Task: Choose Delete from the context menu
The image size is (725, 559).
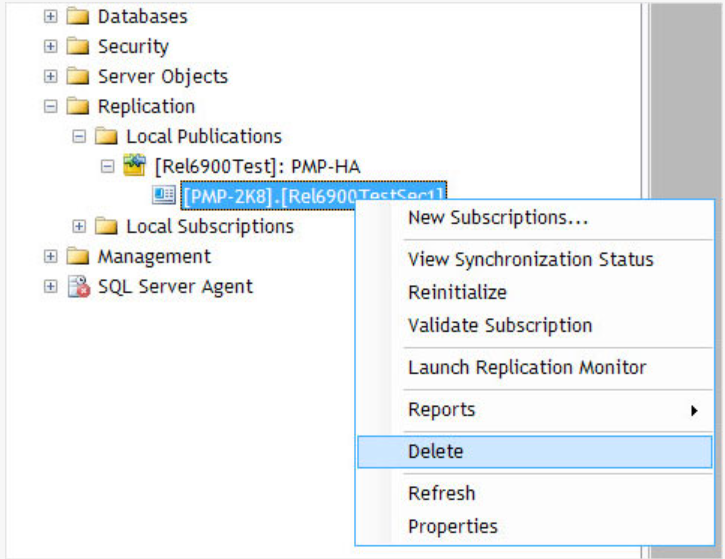Action: pos(436,451)
